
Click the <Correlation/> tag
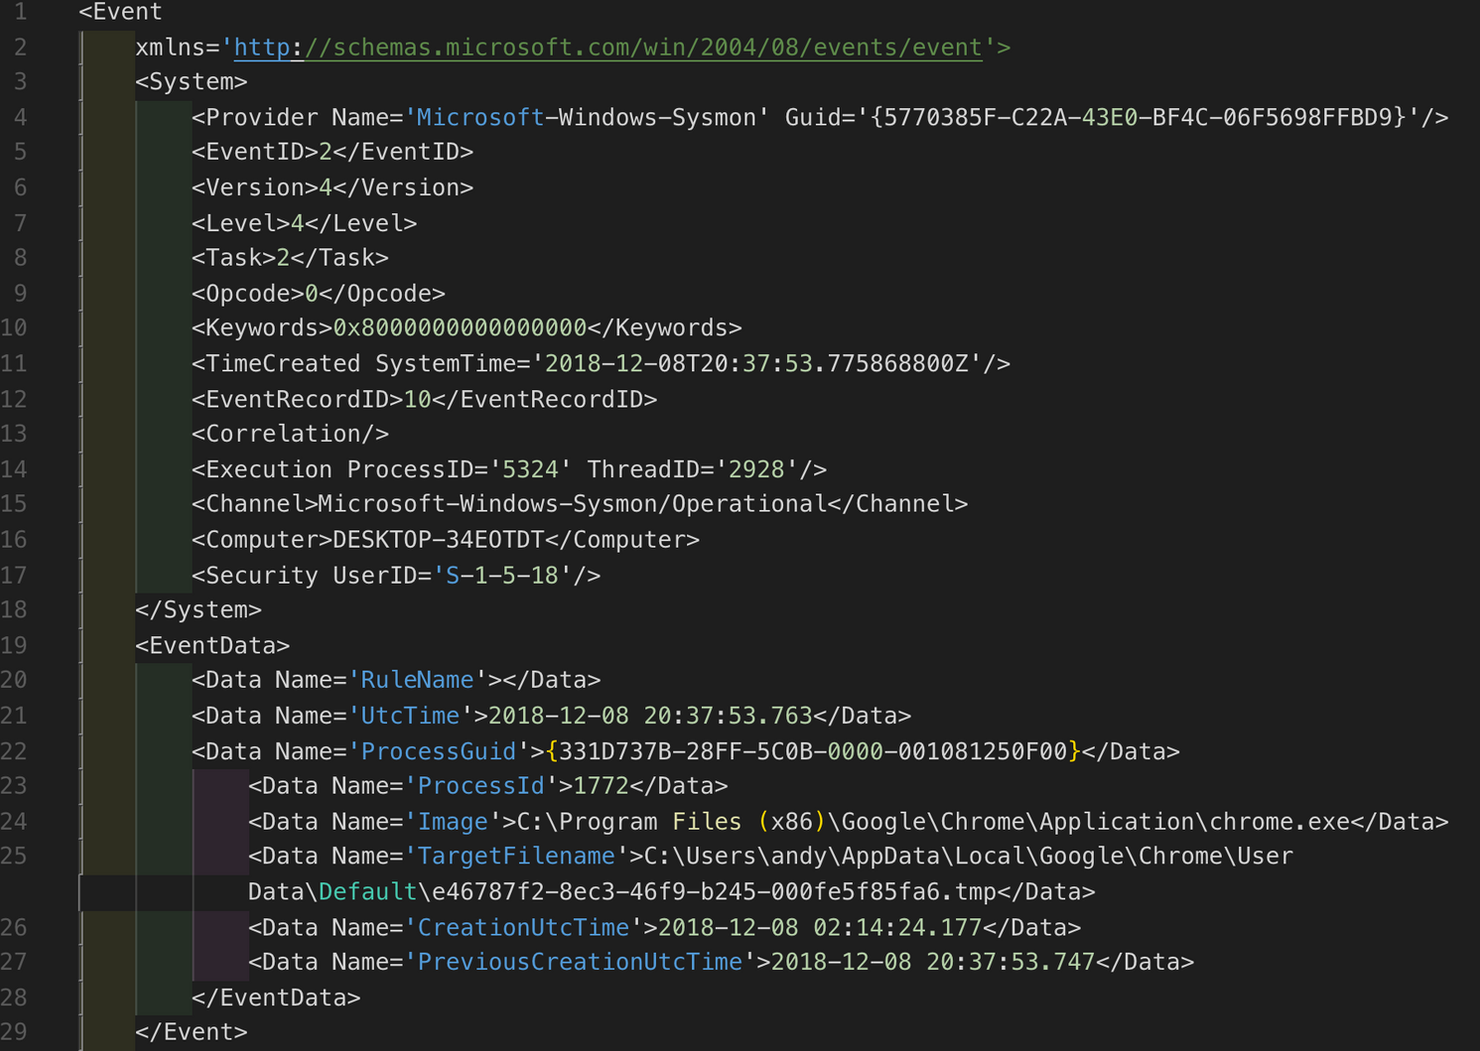(290, 434)
